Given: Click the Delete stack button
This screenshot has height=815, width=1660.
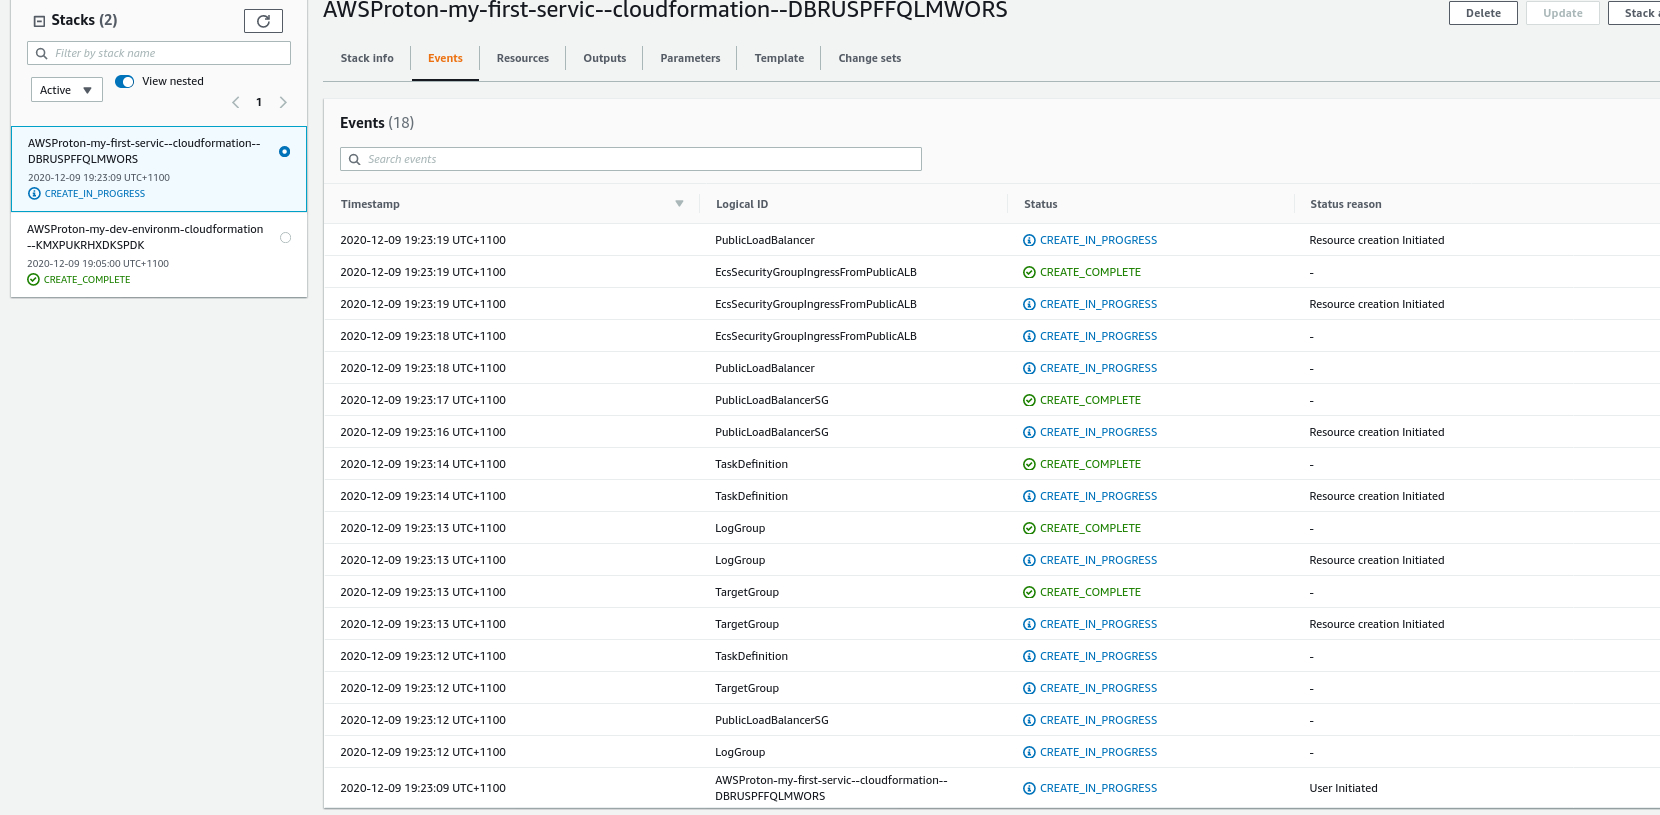Looking at the screenshot, I should [1483, 13].
